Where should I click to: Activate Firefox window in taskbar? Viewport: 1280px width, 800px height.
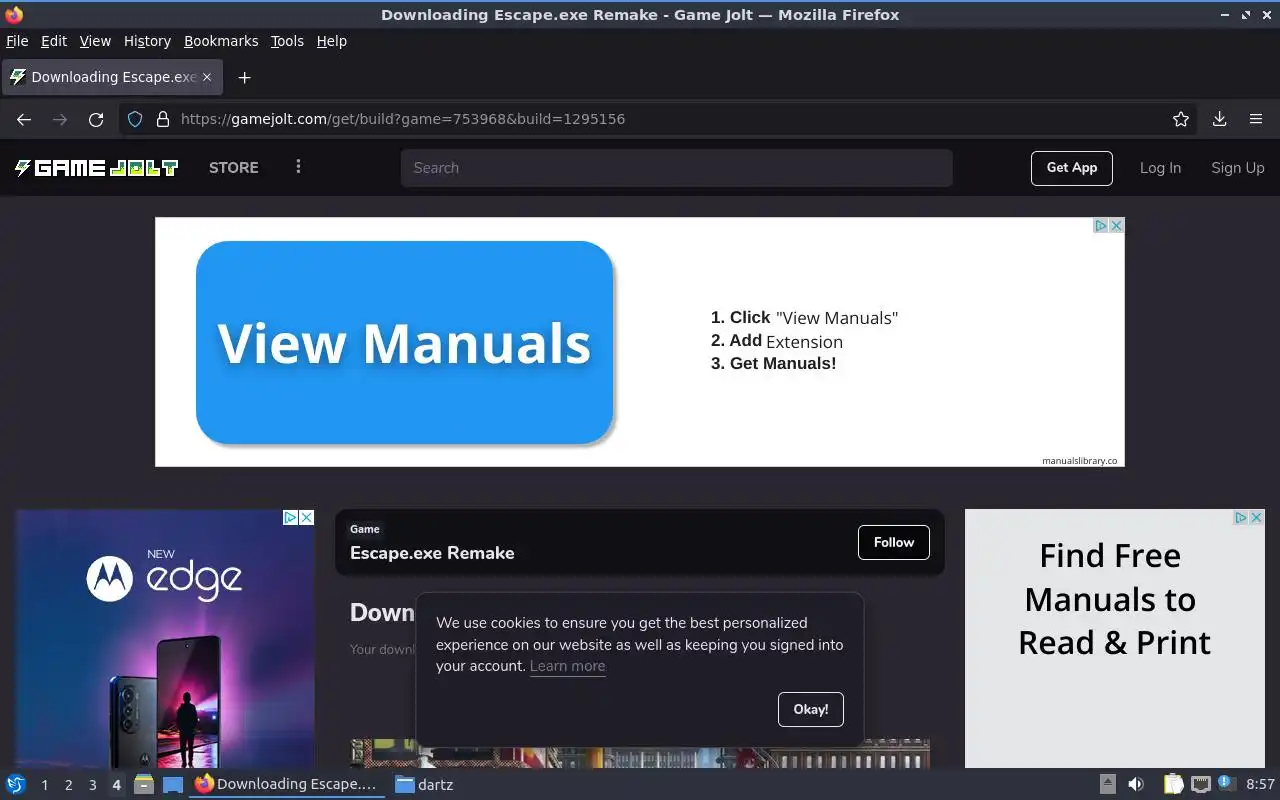point(287,784)
